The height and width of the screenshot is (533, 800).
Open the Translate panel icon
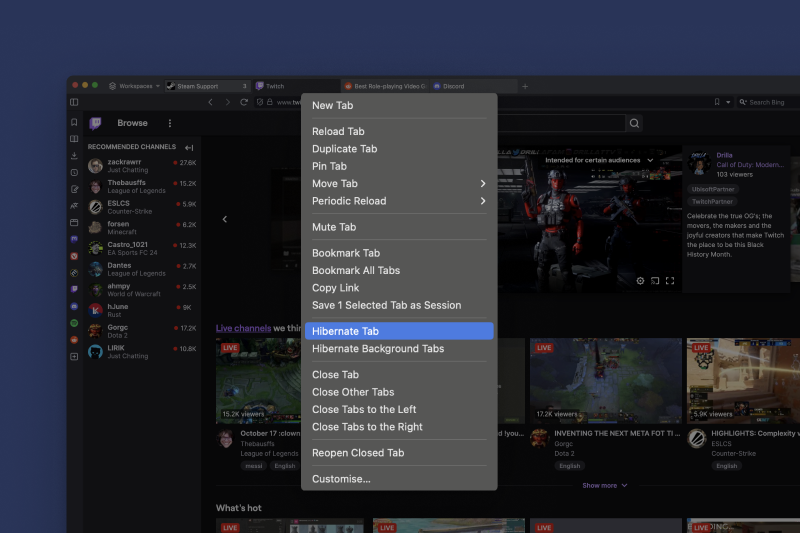[x=74, y=206]
